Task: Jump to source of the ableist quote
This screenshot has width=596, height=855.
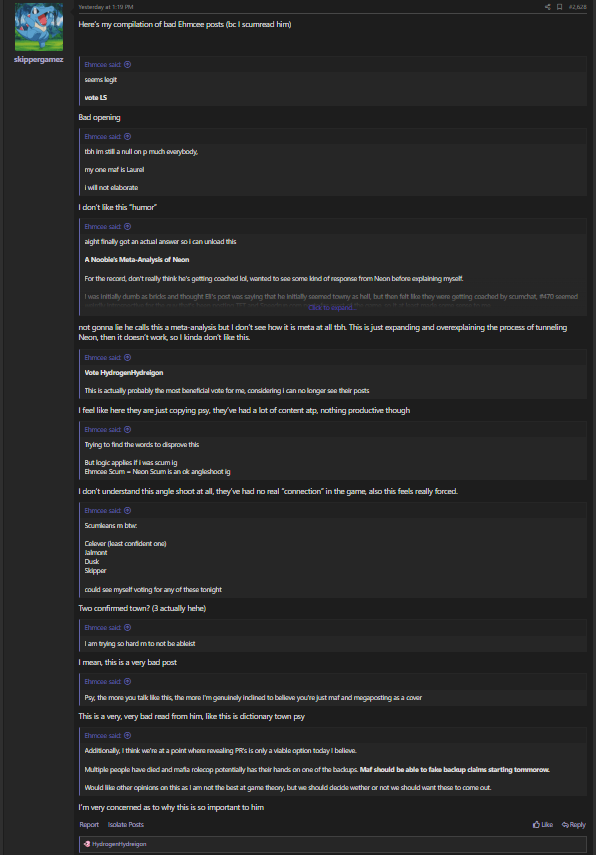Action: (127, 627)
